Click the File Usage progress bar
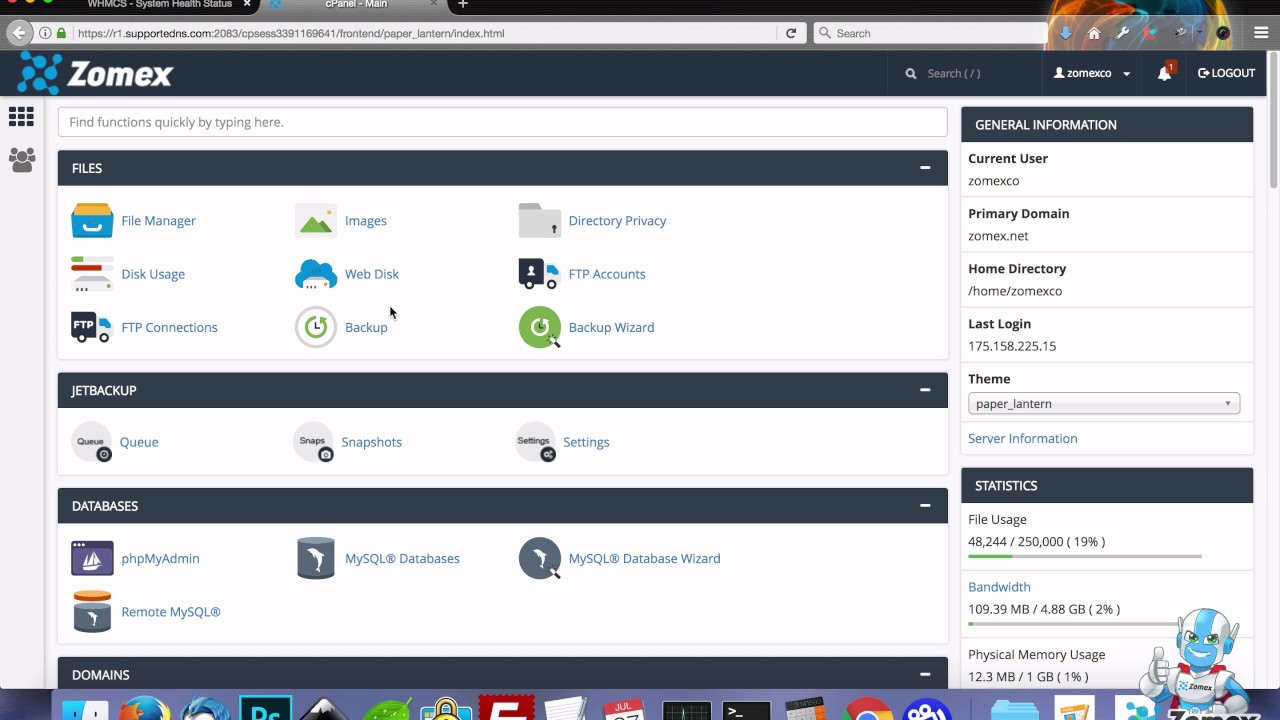The image size is (1280, 720). coord(1085,556)
